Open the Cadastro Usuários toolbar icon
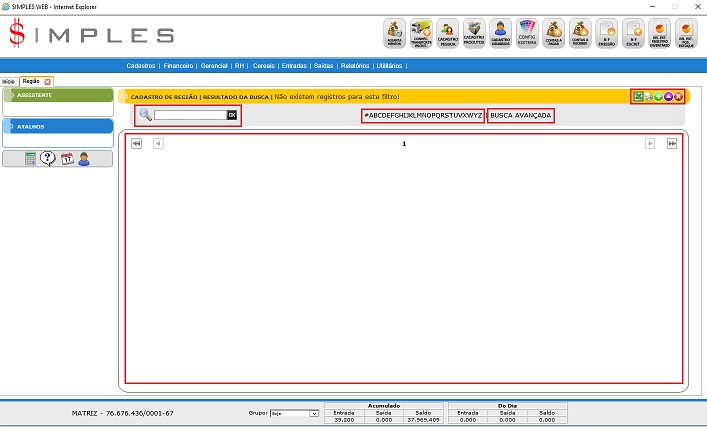The width and height of the screenshot is (707, 427). [501, 33]
